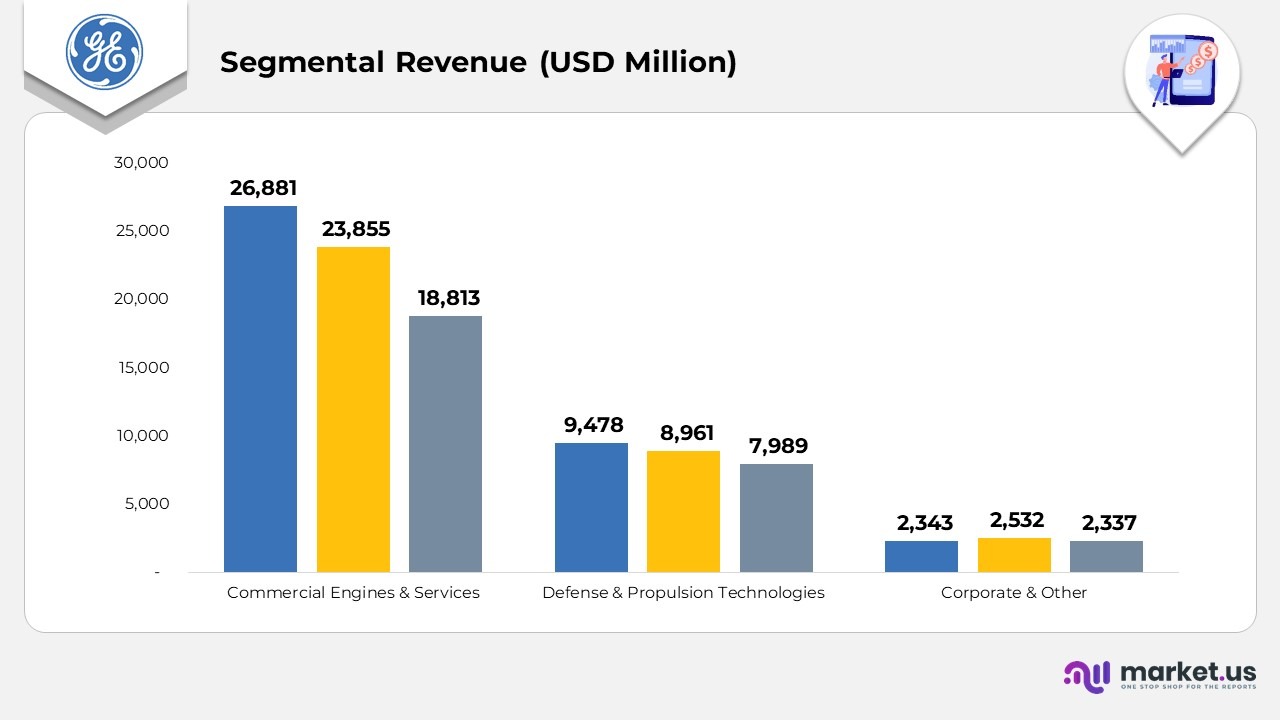Click the gray Corporate & Other bar
The image size is (1280, 720).
(1106, 558)
